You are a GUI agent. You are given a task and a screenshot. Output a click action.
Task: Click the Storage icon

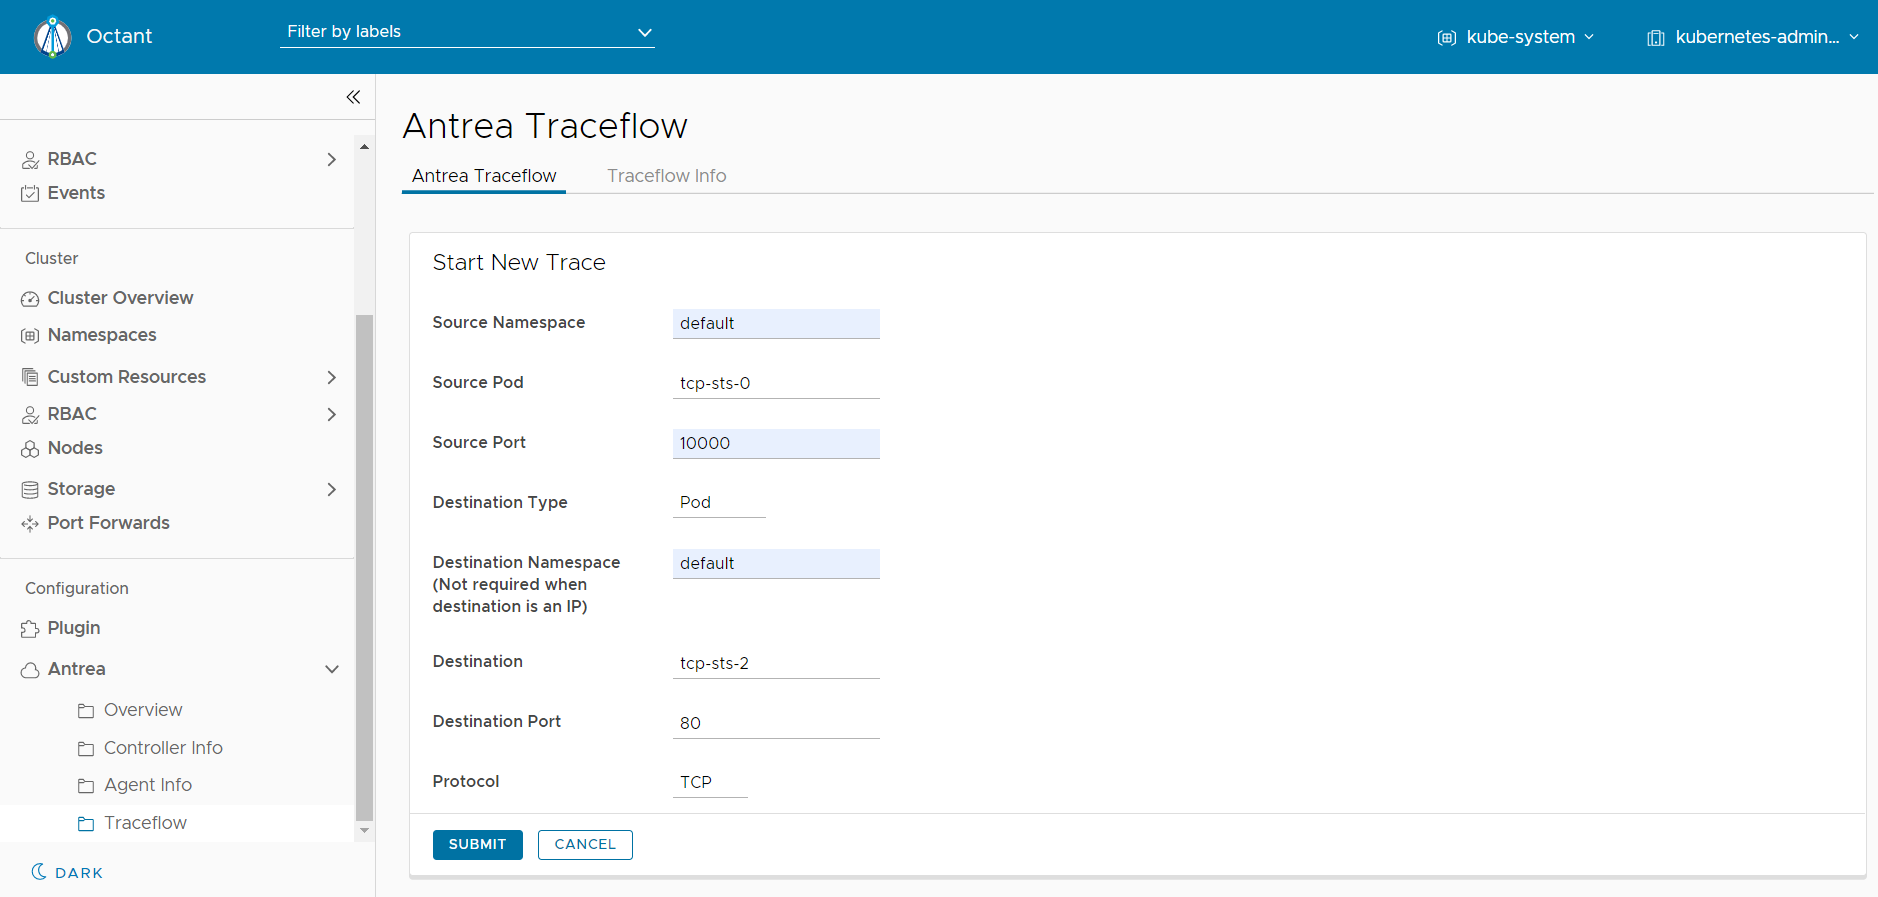(30, 489)
